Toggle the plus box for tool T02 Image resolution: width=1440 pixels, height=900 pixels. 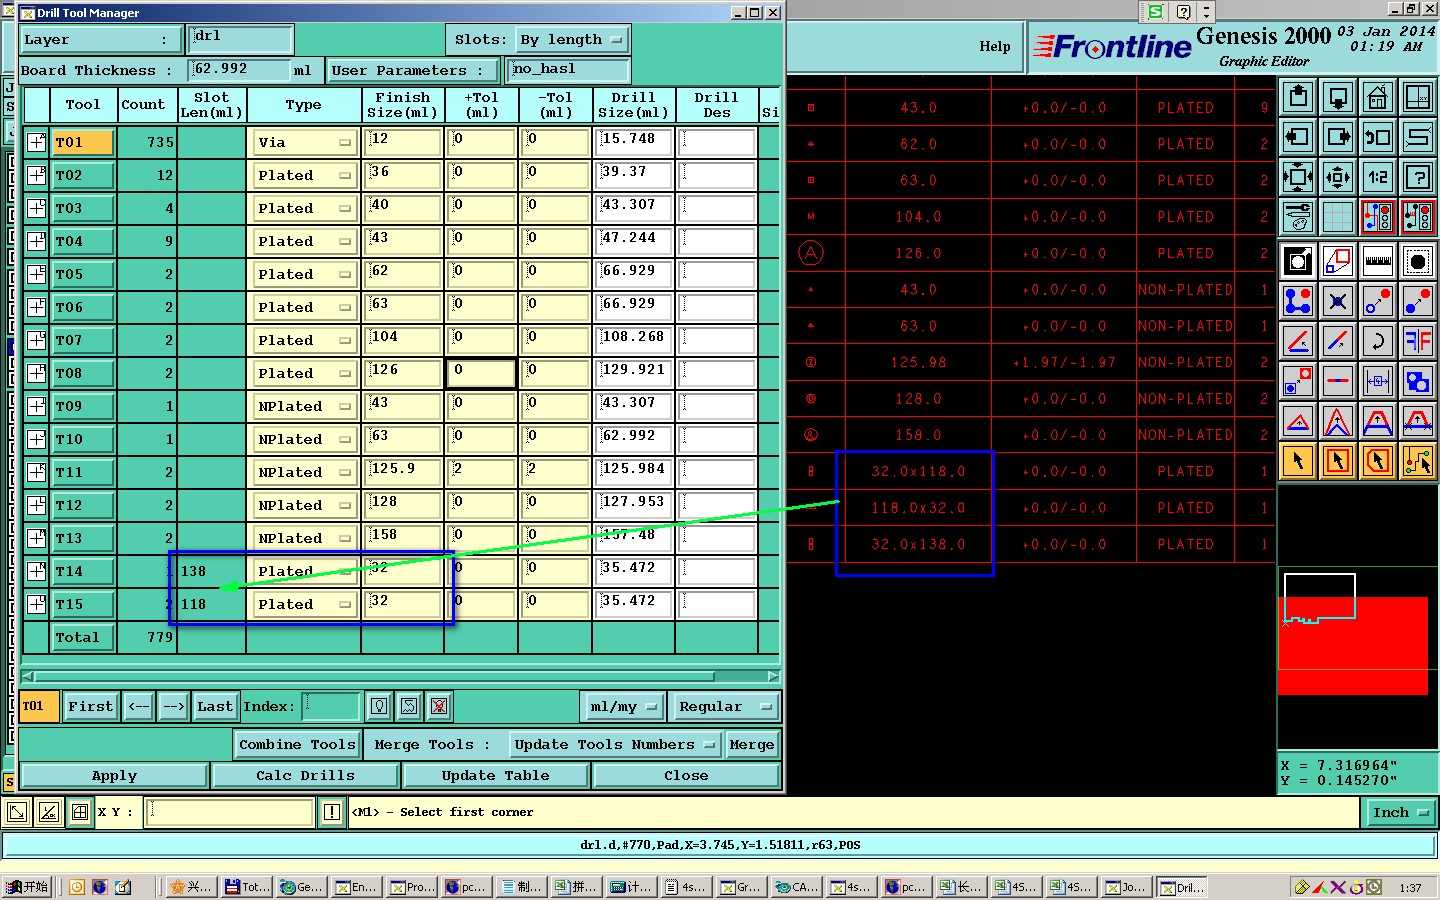36,175
